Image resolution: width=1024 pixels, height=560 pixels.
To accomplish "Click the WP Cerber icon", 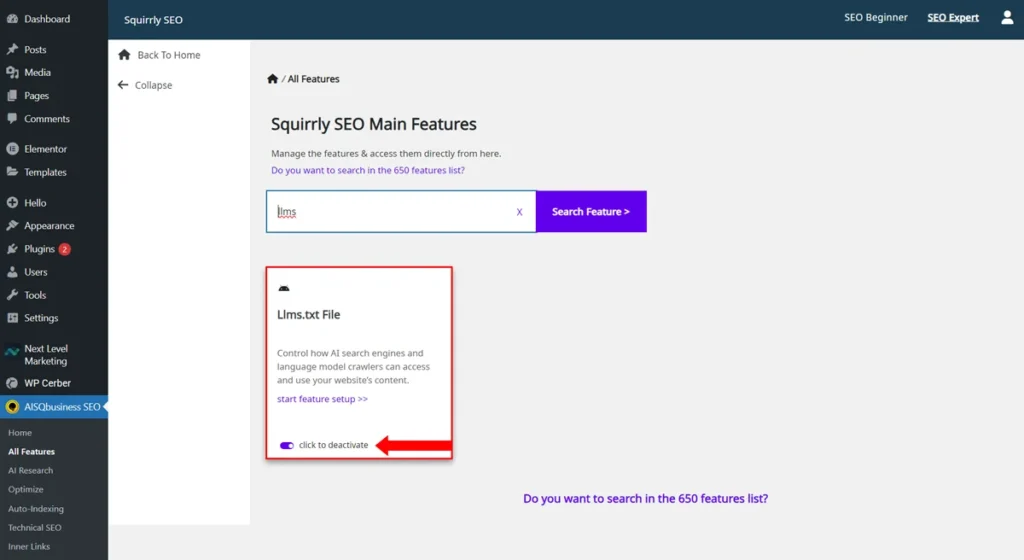I will 12,383.
